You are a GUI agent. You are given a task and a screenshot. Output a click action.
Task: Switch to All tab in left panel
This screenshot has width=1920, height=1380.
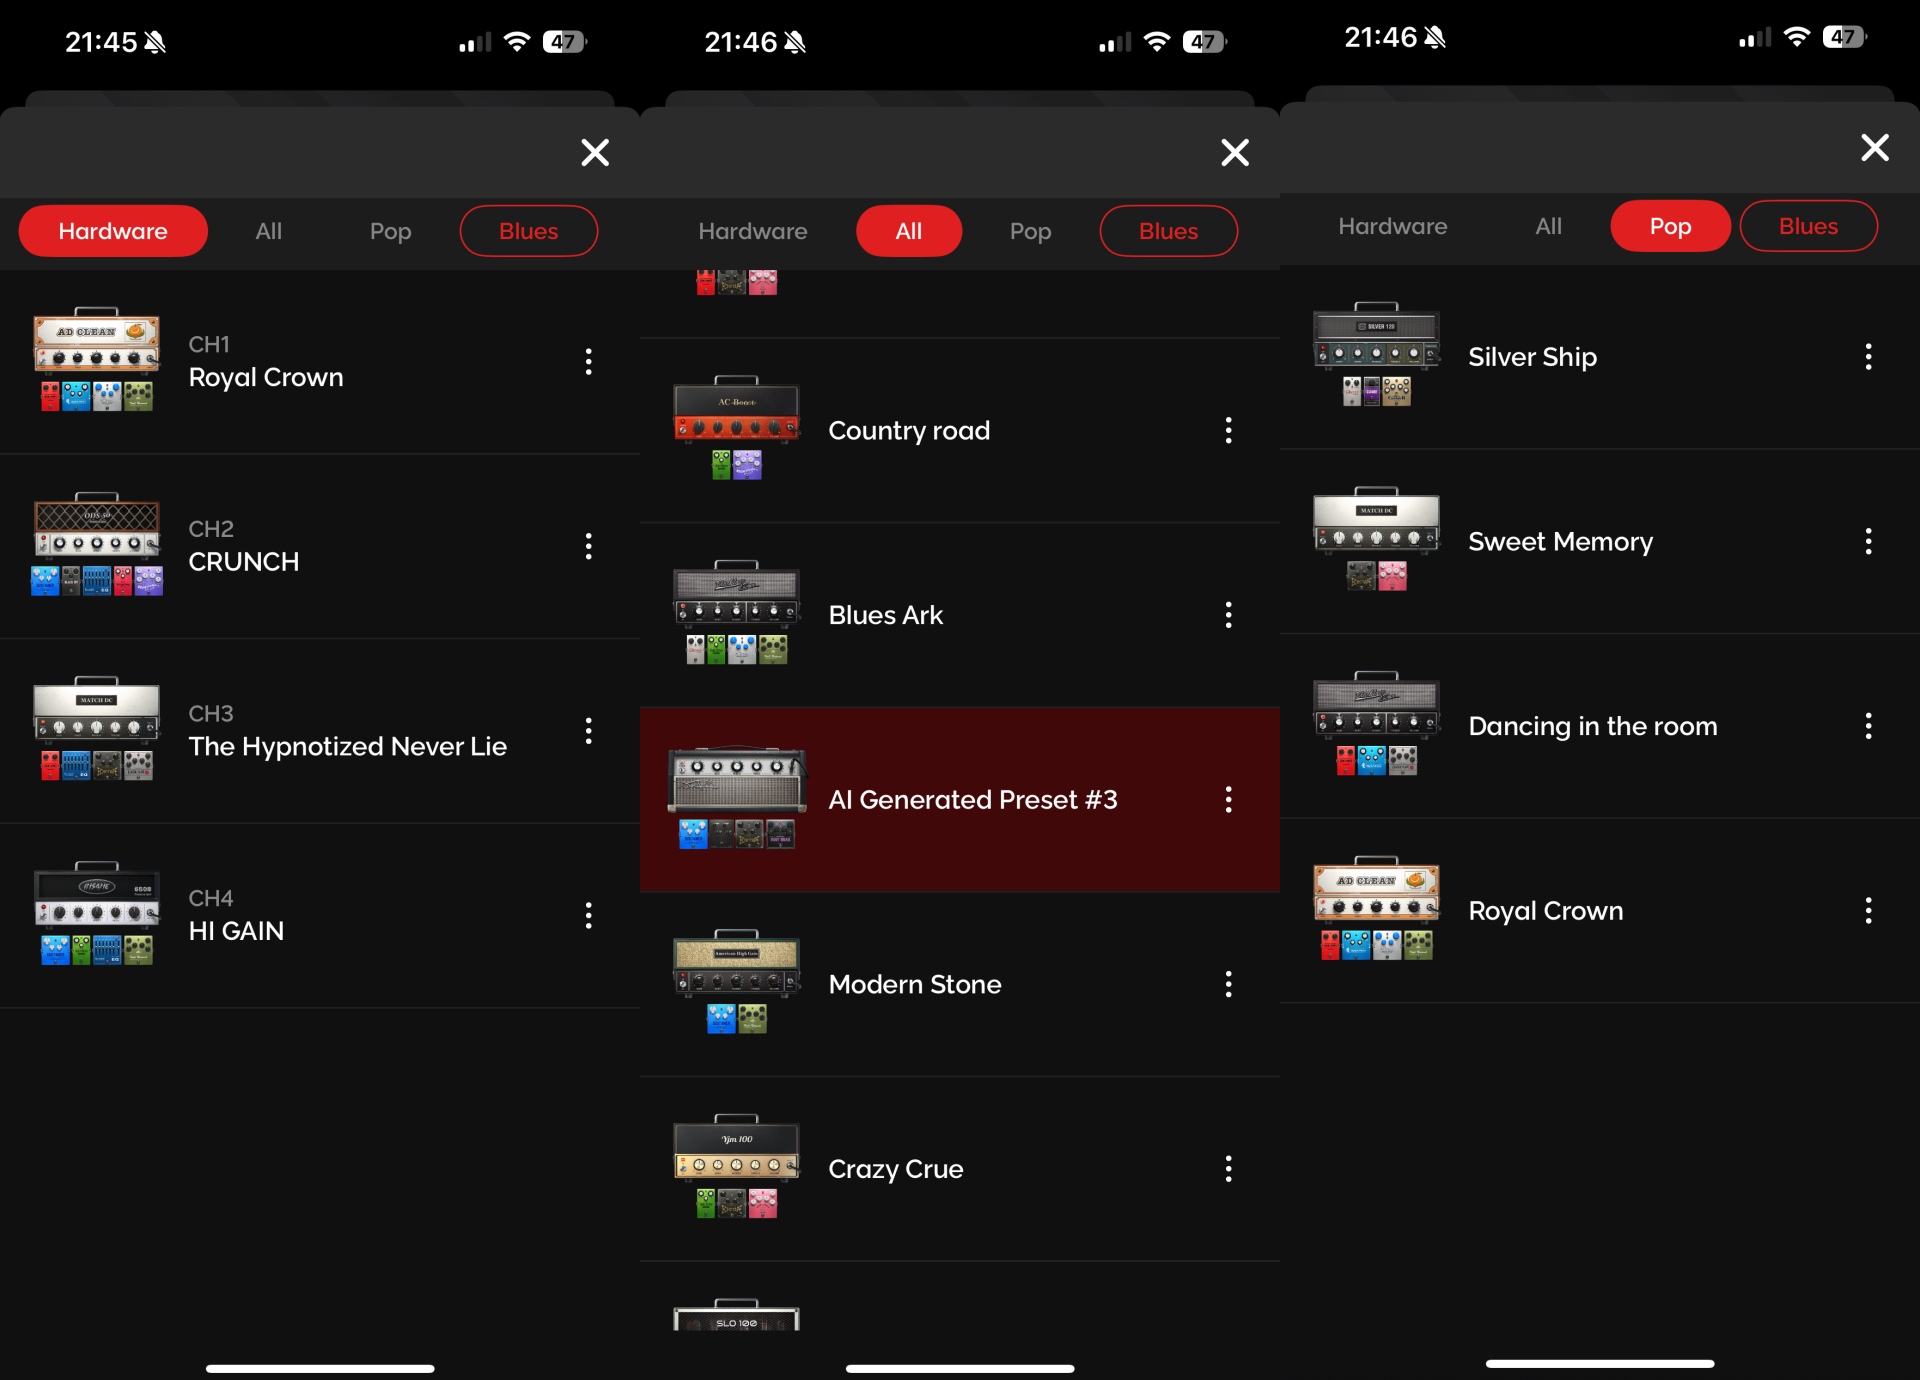click(x=269, y=231)
